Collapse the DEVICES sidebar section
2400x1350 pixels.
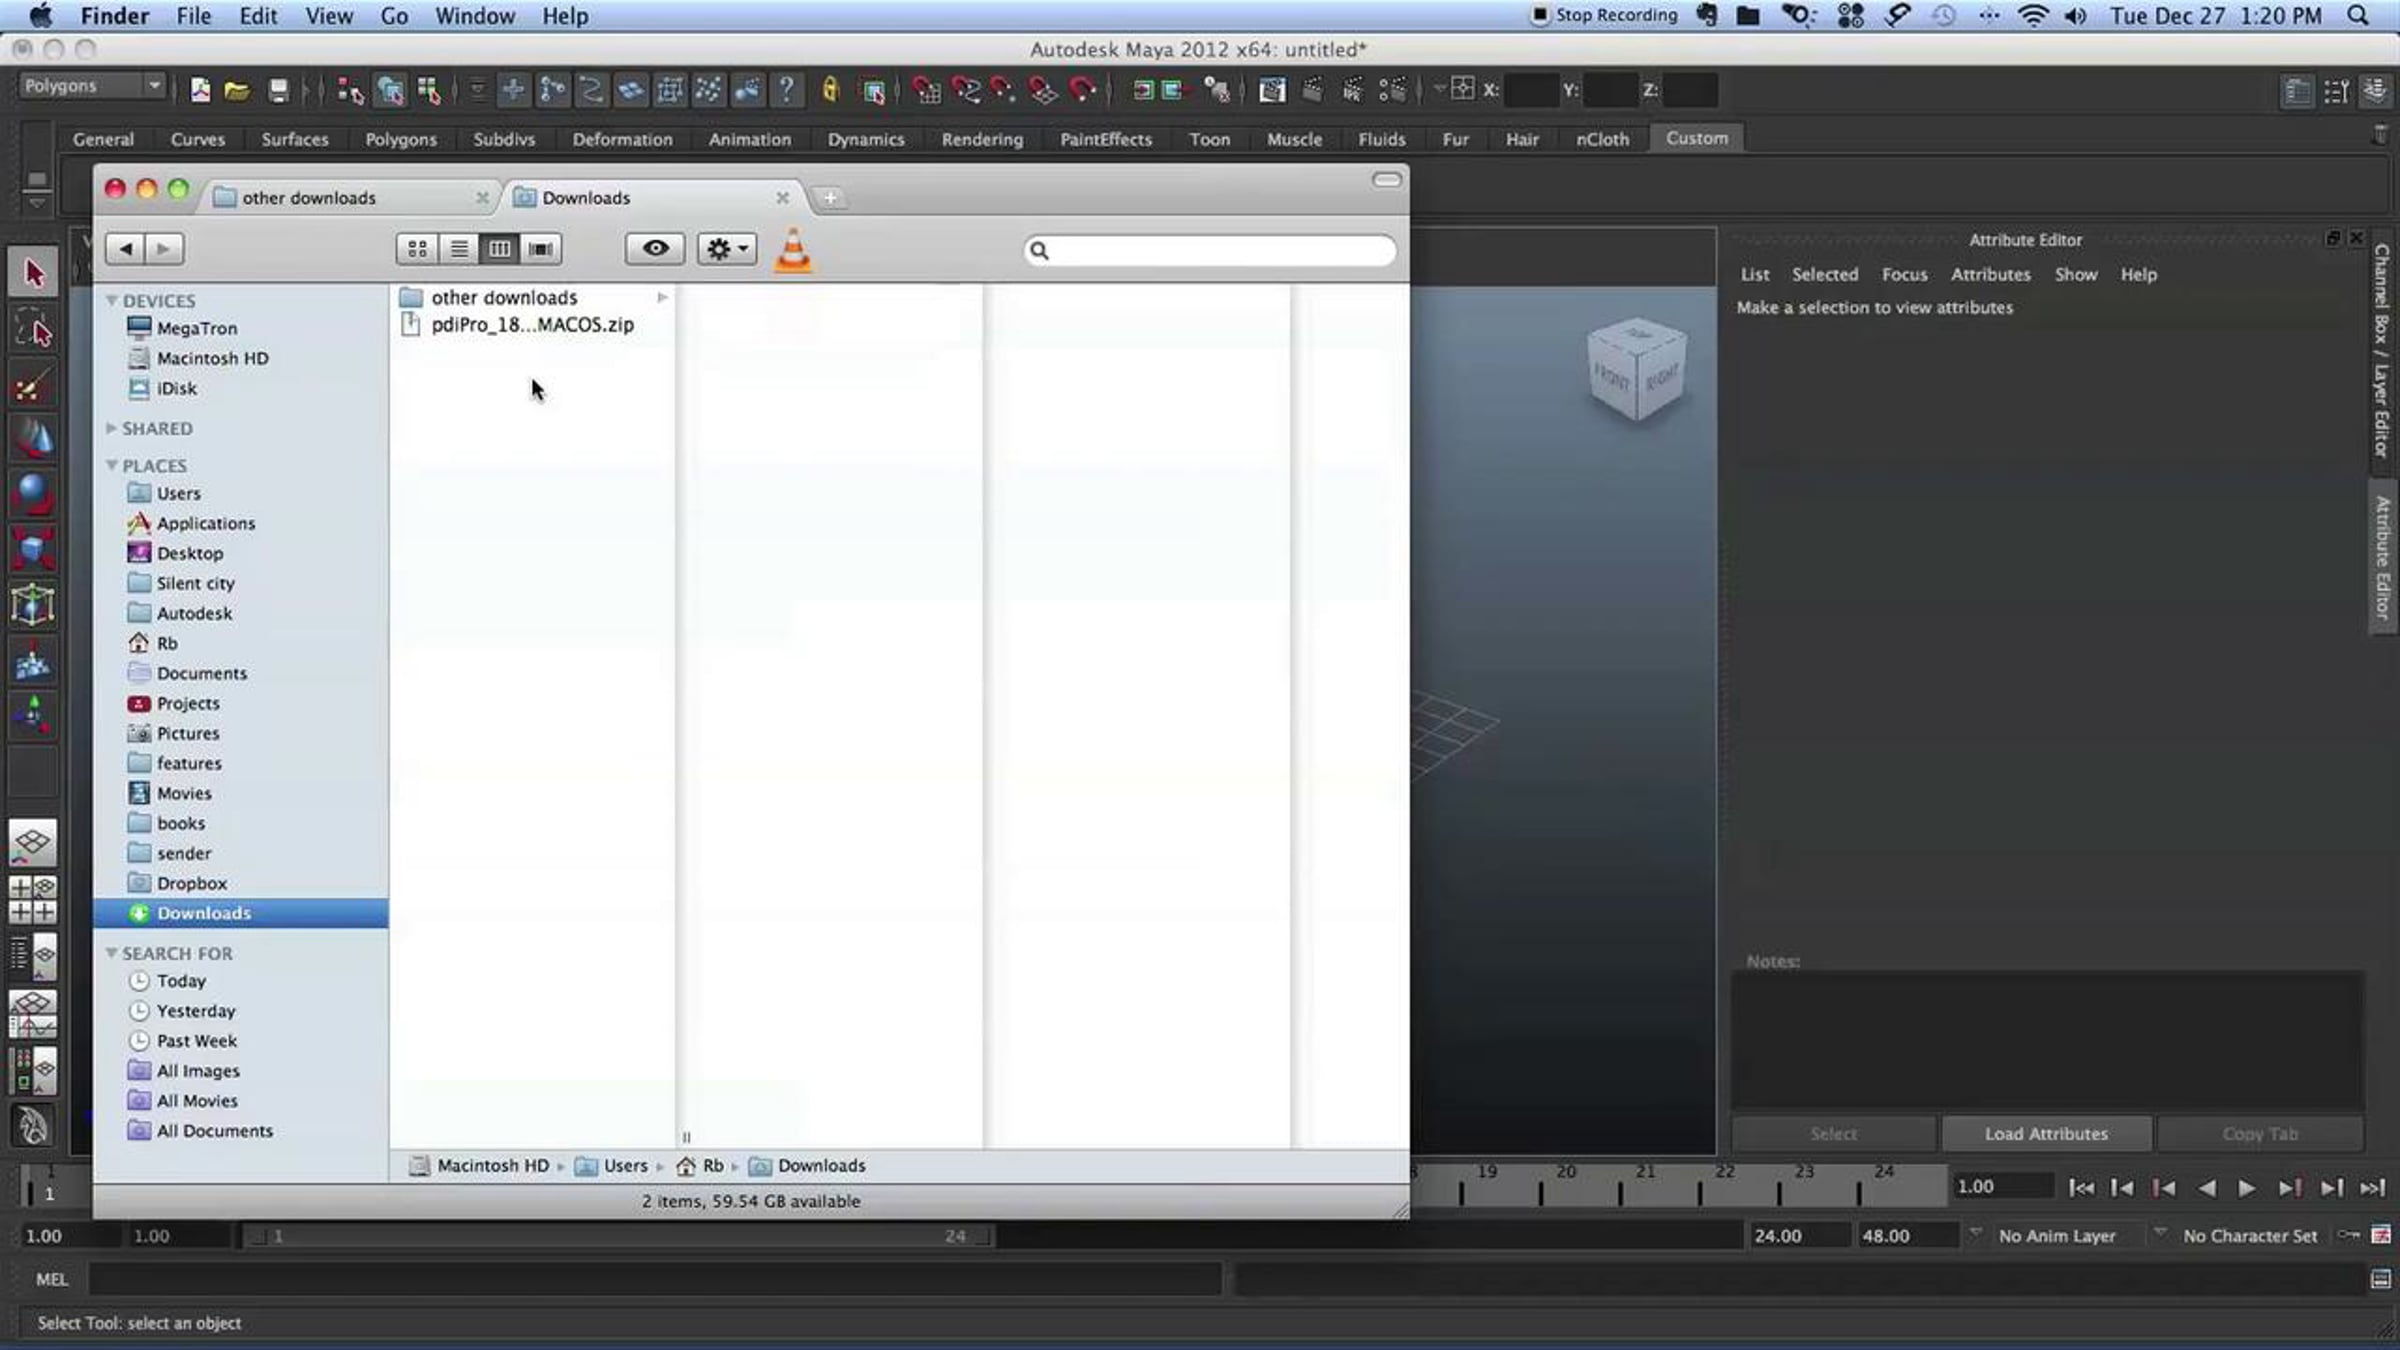coord(112,300)
